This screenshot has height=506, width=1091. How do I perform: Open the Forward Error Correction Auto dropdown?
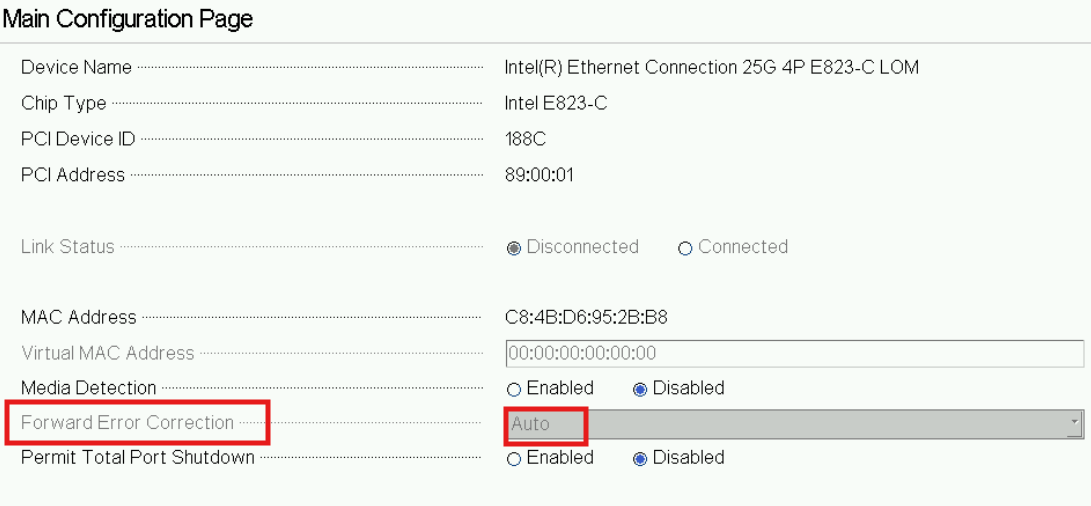click(x=790, y=424)
